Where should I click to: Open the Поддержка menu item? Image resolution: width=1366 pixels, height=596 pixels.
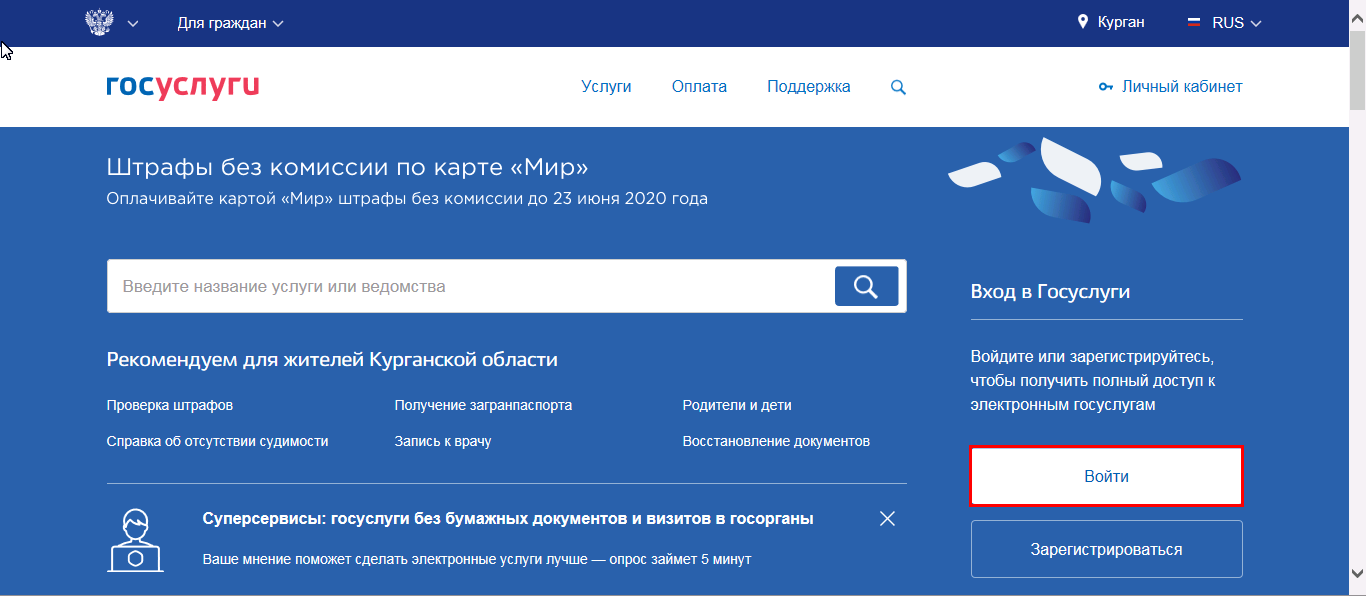(808, 87)
